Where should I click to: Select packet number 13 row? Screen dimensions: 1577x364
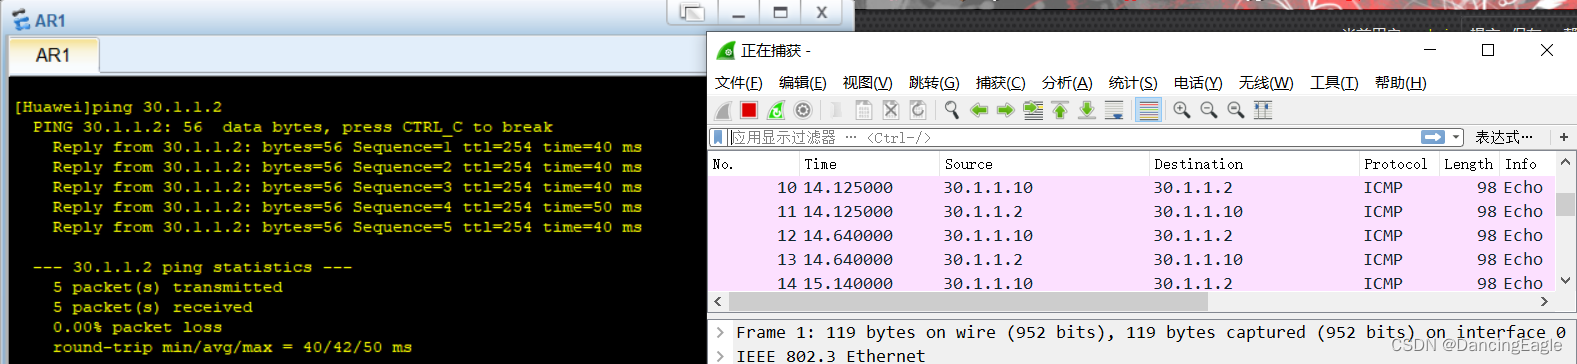(x=1131, y=260)
